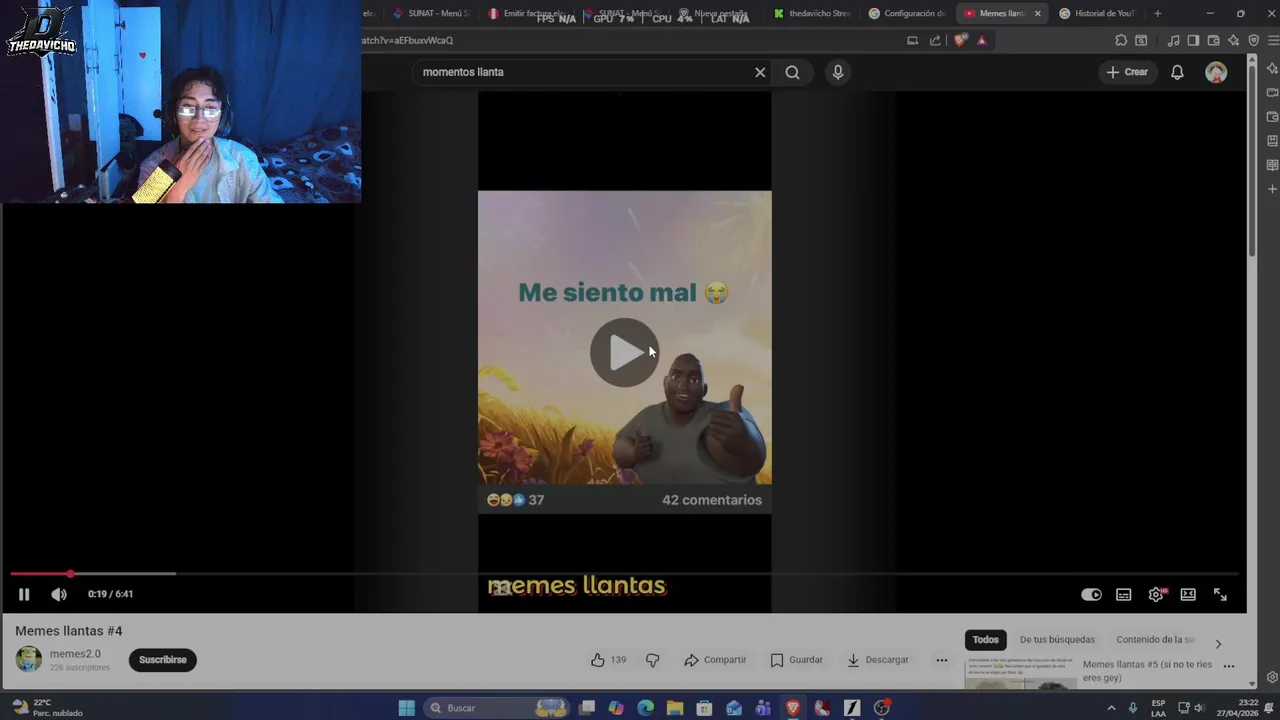Switch to theater mode icon
Viewport: 1280px width, 720px height.
(x=1188, y=594)
